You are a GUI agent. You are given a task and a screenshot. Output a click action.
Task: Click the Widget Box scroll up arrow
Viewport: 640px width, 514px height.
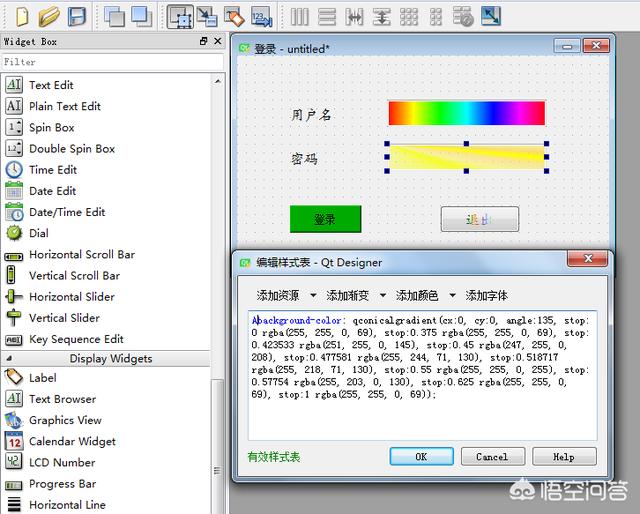tap(218, 81)
